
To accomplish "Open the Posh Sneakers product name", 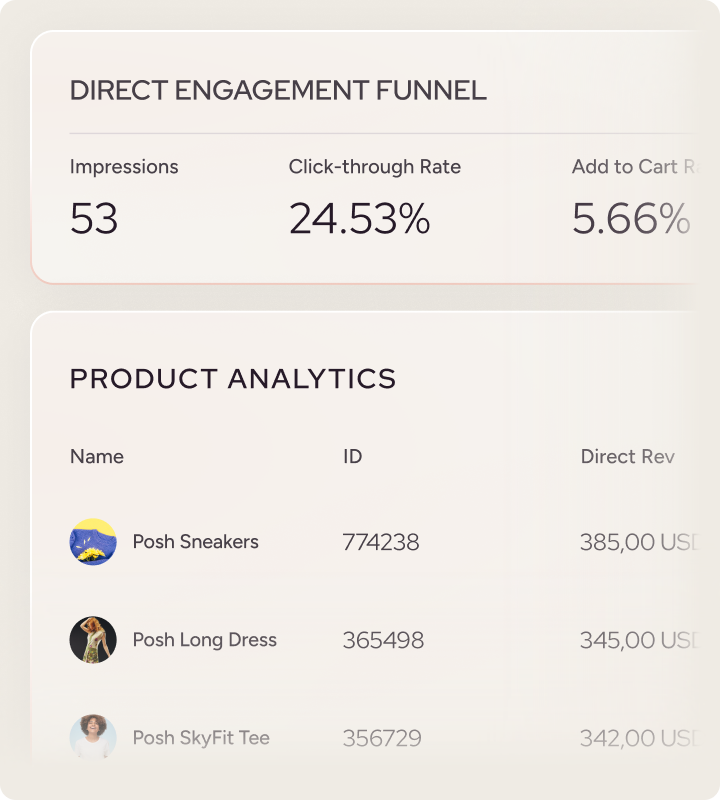I will (195, 542).
